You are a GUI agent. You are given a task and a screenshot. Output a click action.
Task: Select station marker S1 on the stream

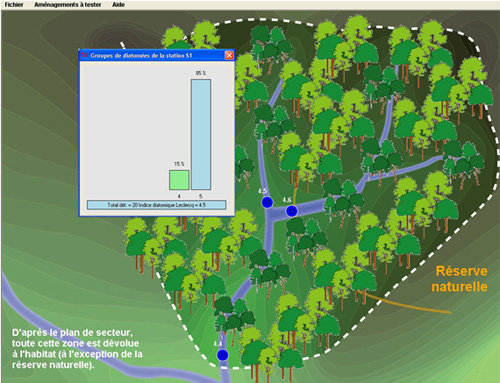[x=267, y=202]
